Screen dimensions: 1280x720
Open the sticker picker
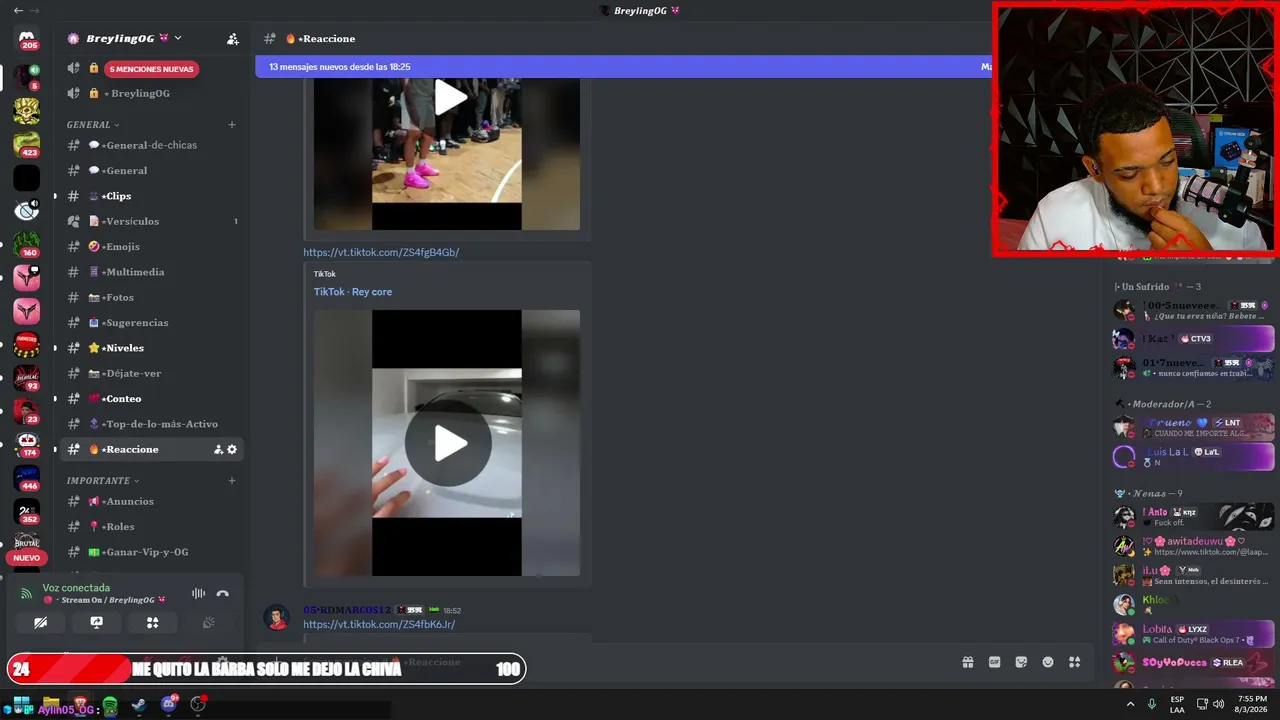[x=1021, y=662]
